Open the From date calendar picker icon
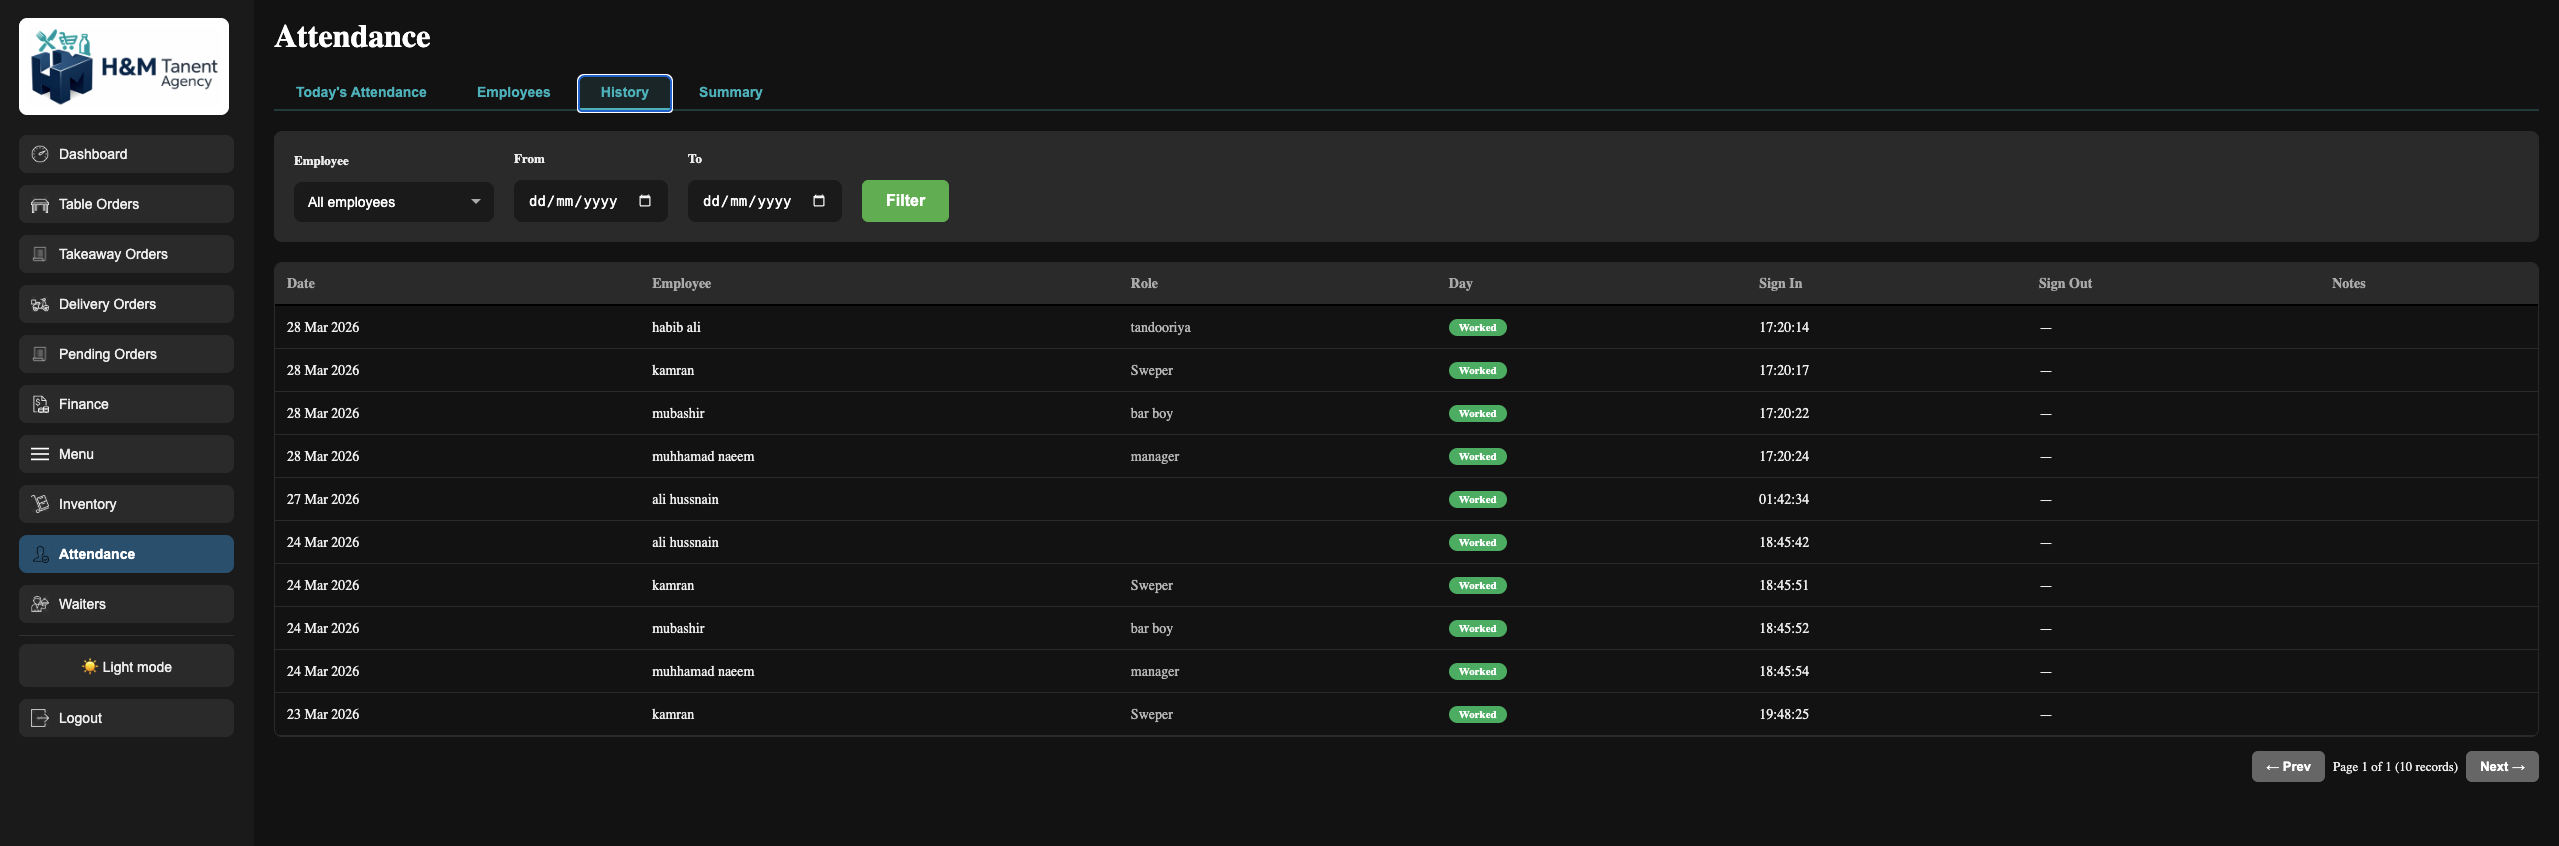Viewport: 2559px width, 846px height. tap(645, 201)
